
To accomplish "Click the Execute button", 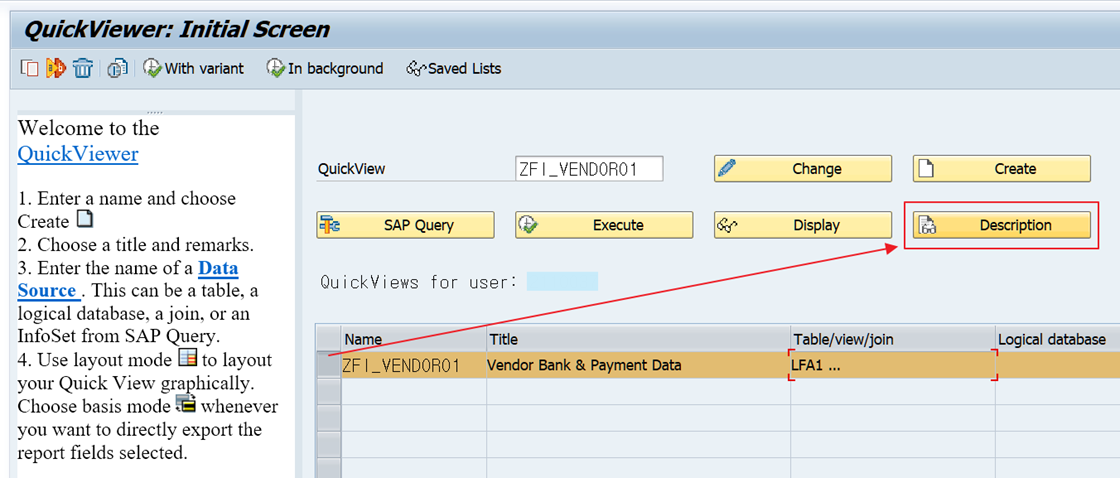I will pos(604,225).
